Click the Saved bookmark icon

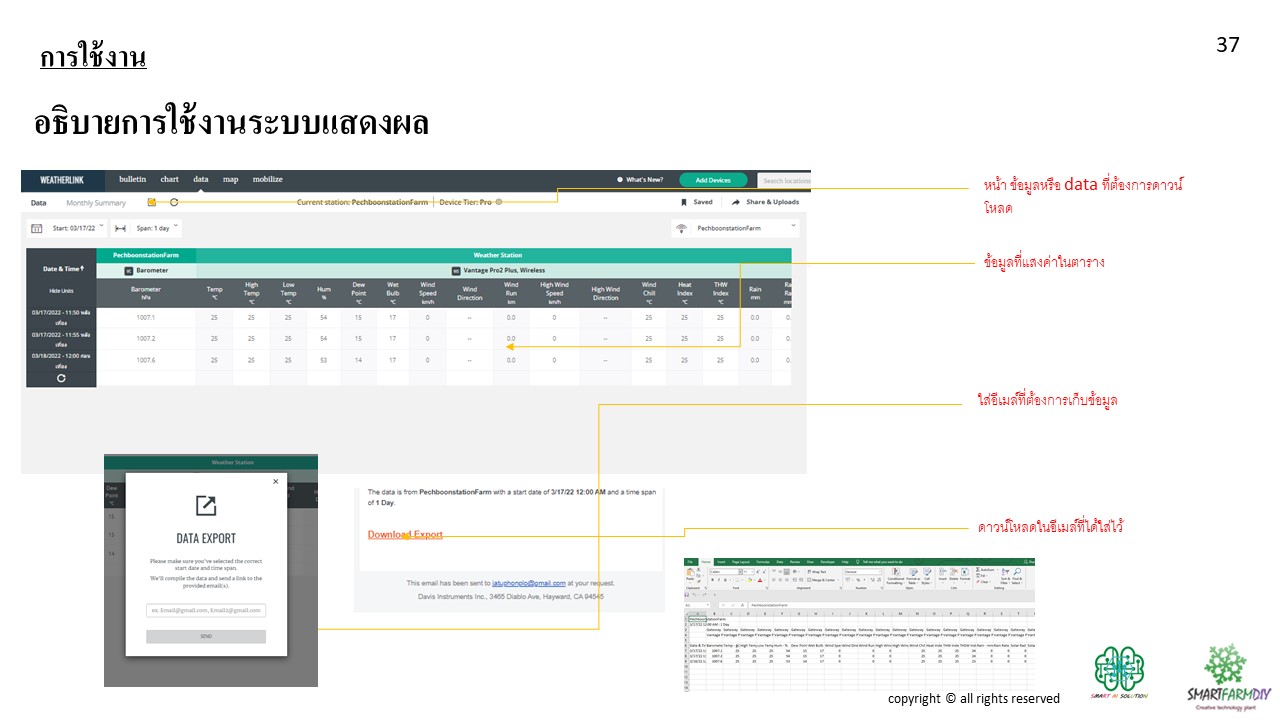coord(683,202)
